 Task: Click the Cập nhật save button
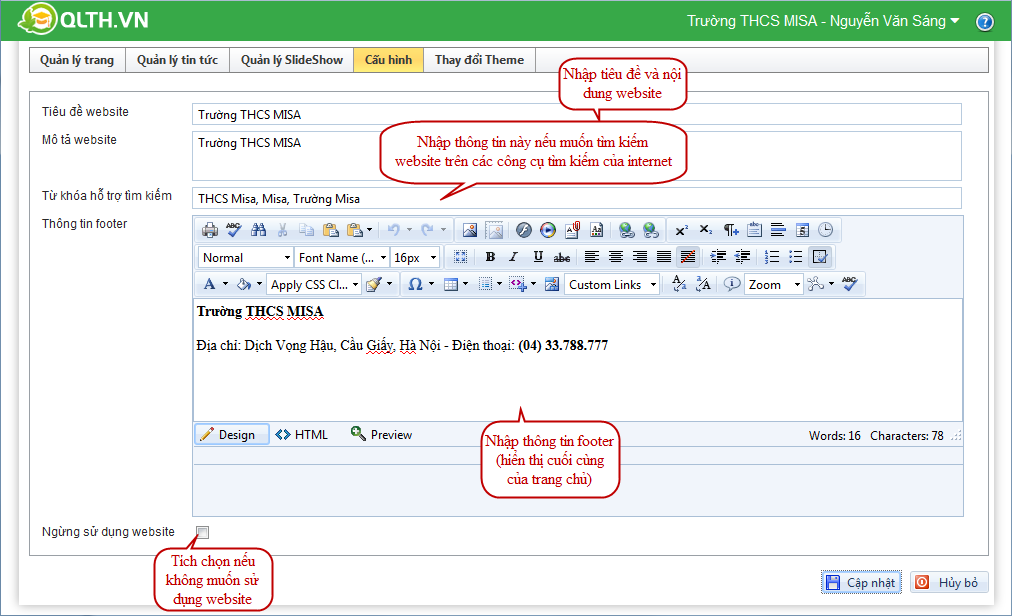(x=860, y=583)
